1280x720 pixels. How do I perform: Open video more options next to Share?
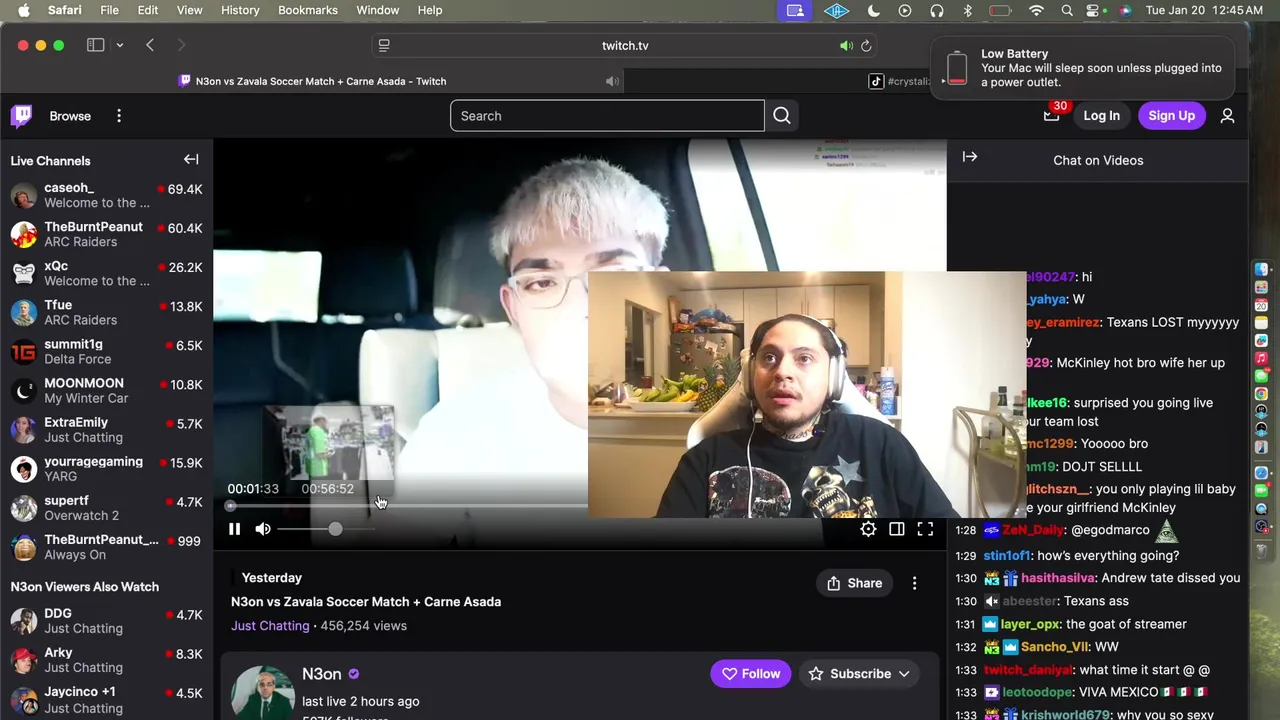click(x=914, y=583)
